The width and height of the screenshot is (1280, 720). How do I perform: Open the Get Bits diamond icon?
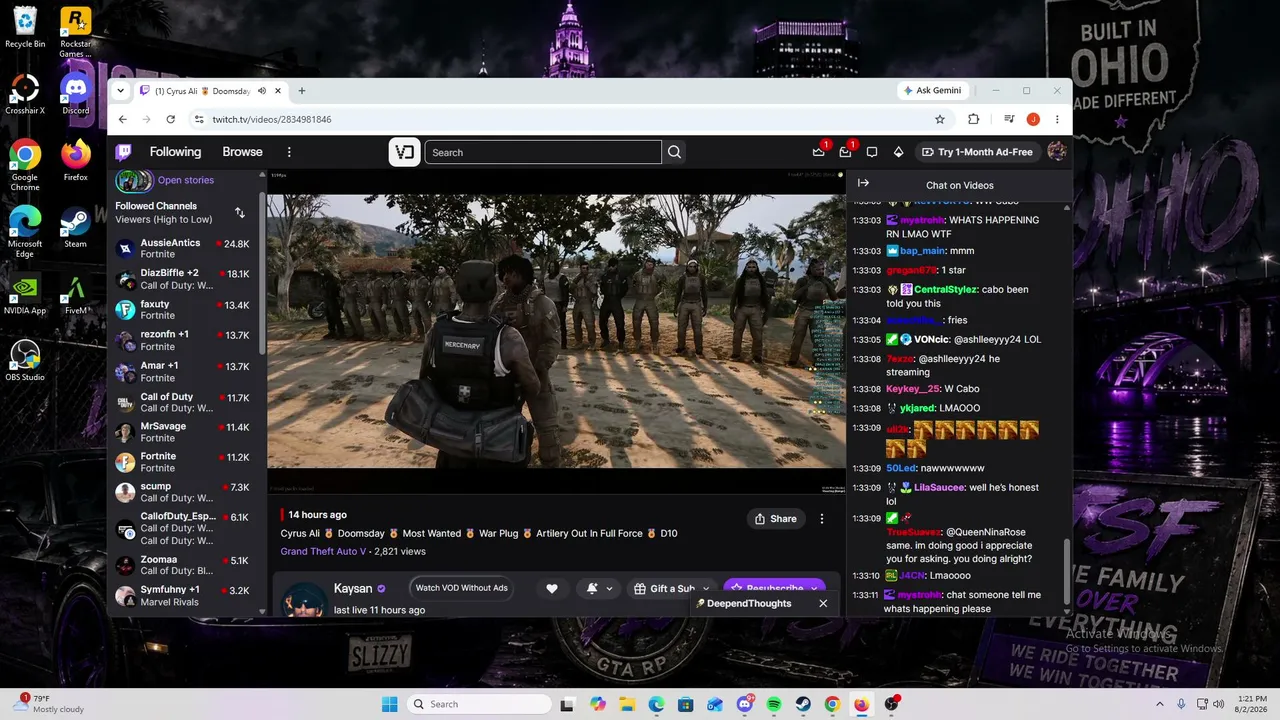point(898,152)
